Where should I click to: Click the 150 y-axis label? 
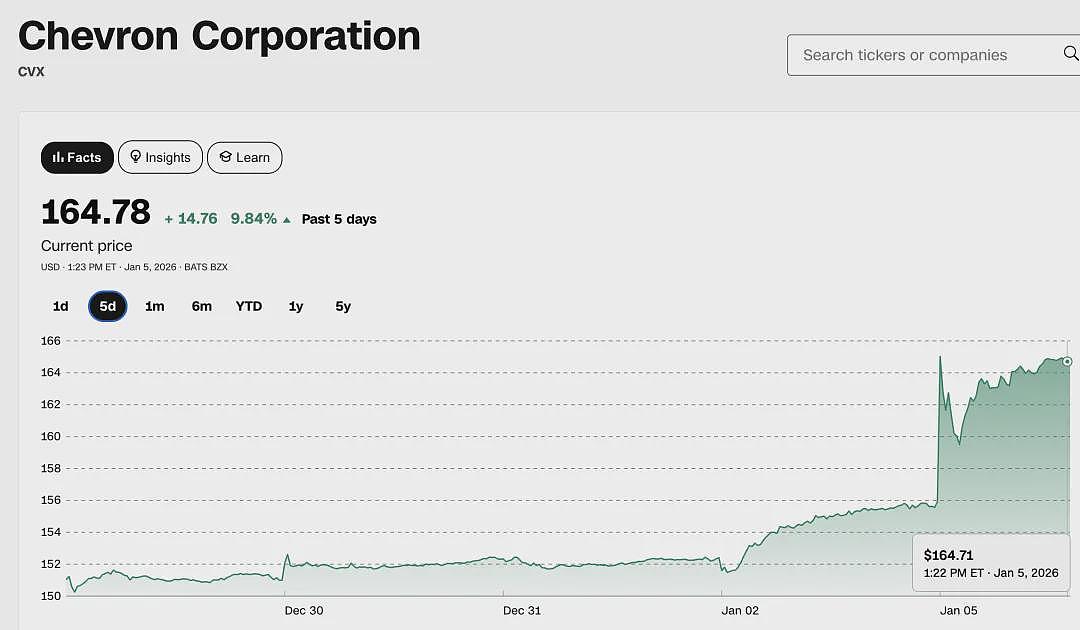point(51,596)
